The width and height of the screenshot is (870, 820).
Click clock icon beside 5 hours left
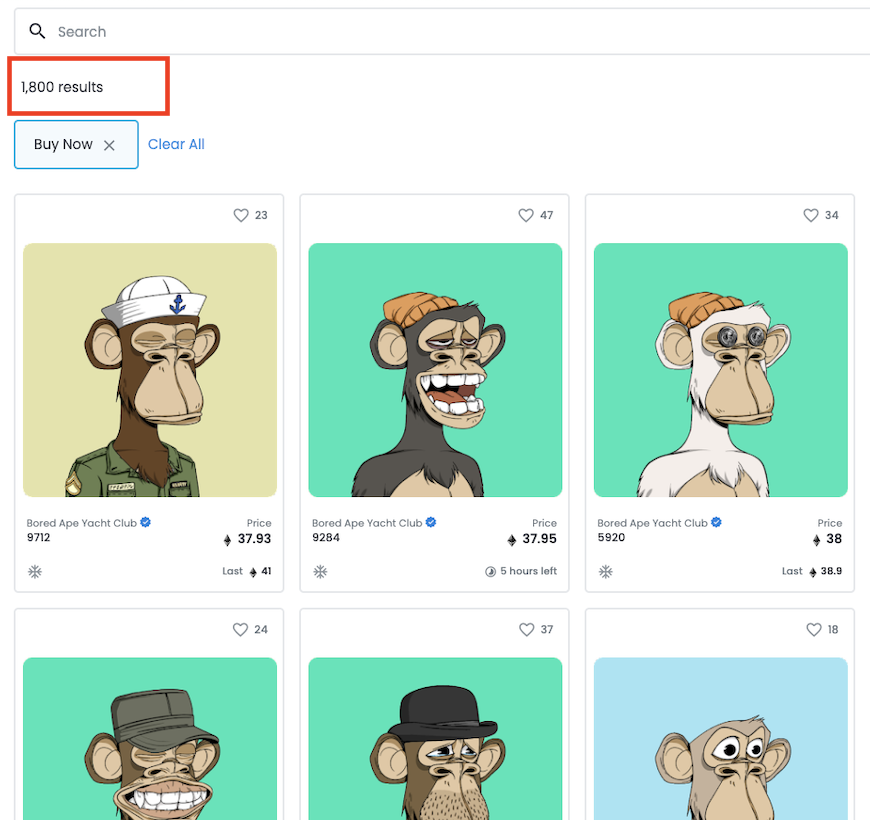[490, 572]
